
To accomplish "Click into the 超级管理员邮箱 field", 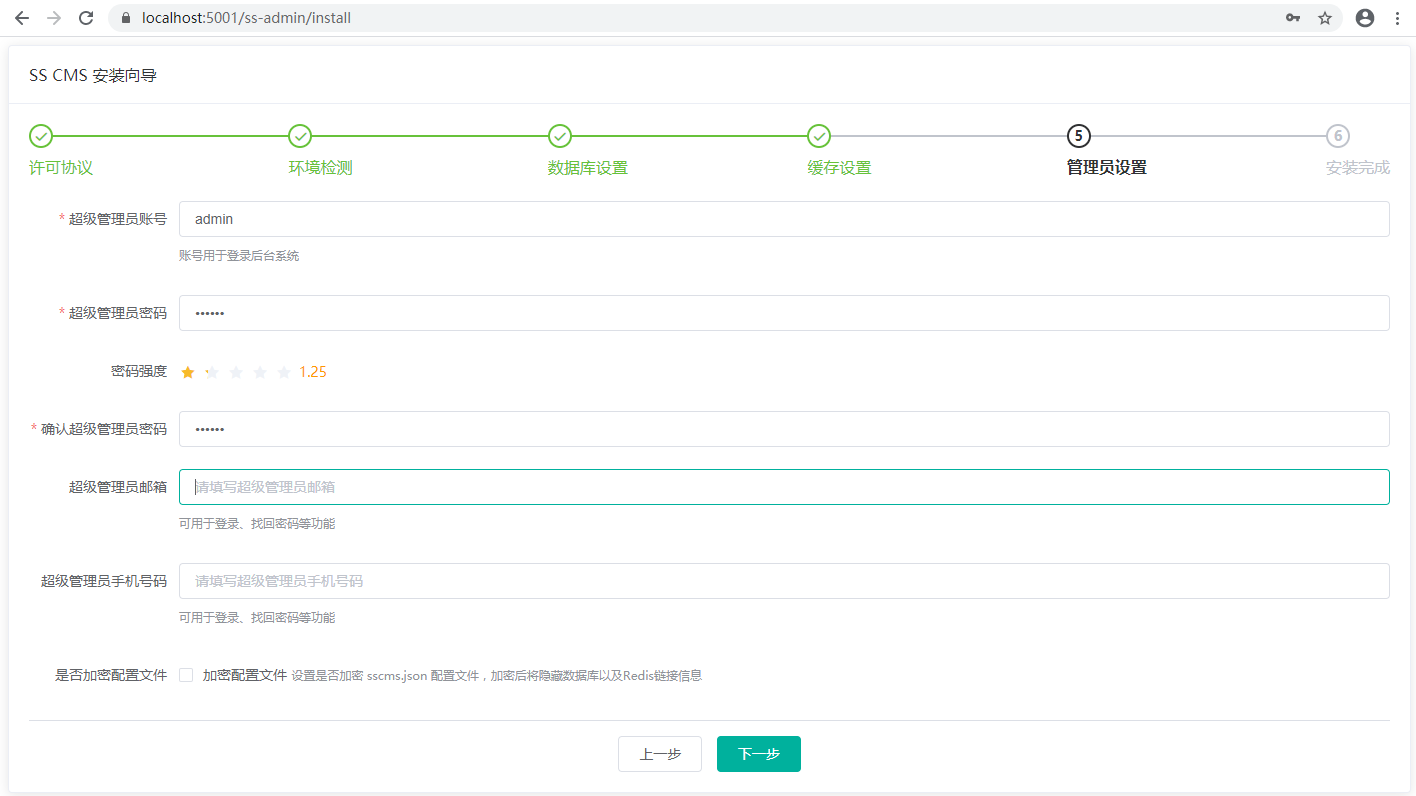I will [x=784, y=487].
